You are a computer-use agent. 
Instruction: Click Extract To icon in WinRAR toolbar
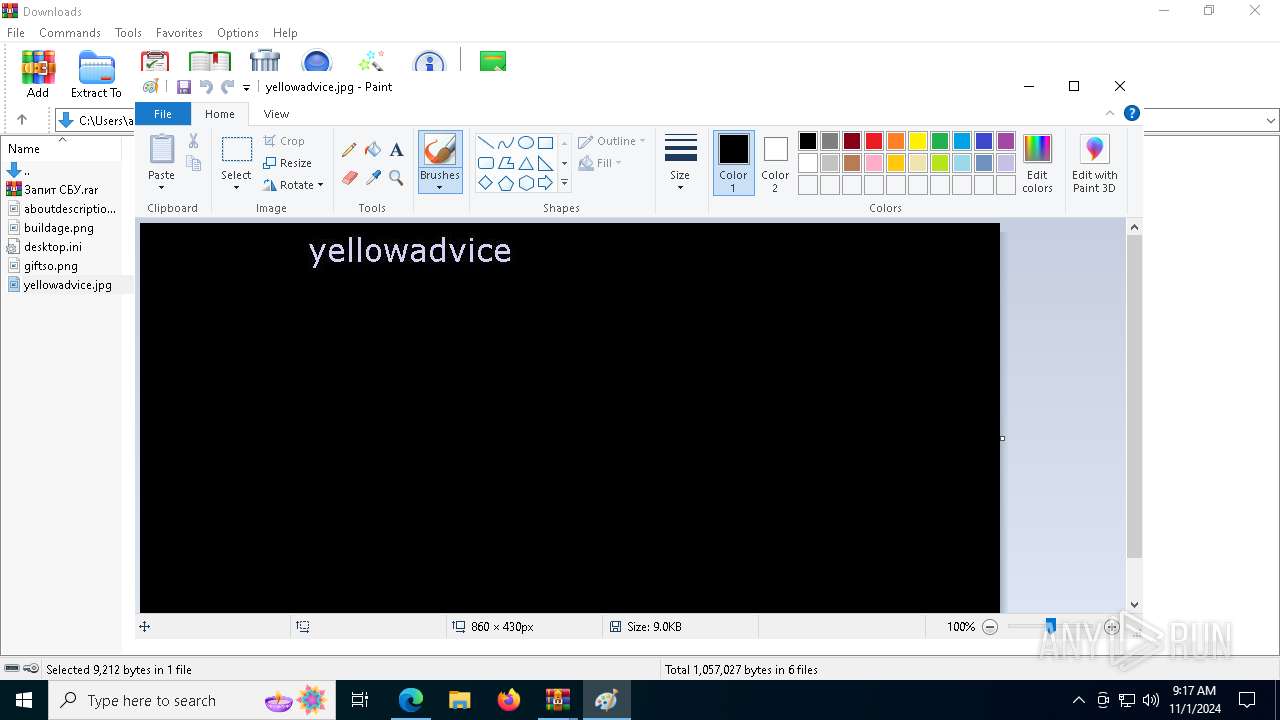tap(96, 75)
